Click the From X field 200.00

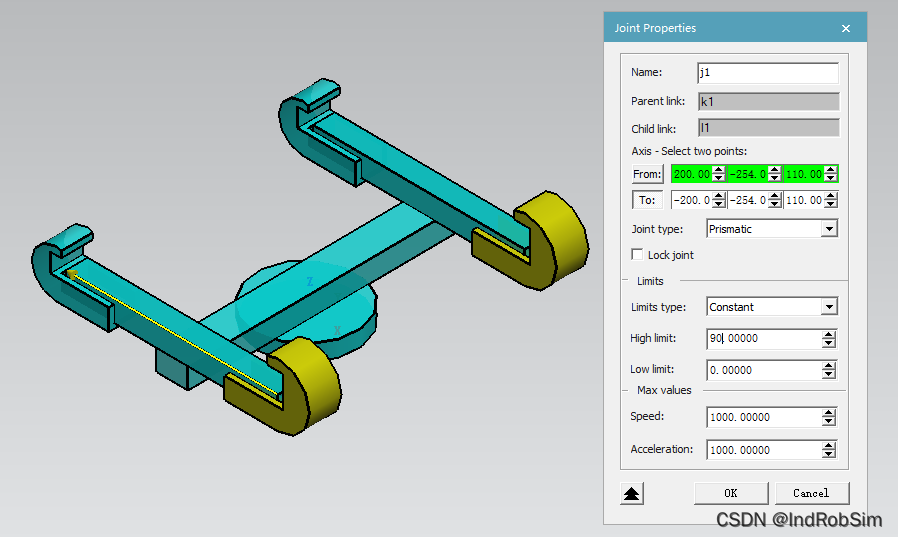(x=692, y=173)
